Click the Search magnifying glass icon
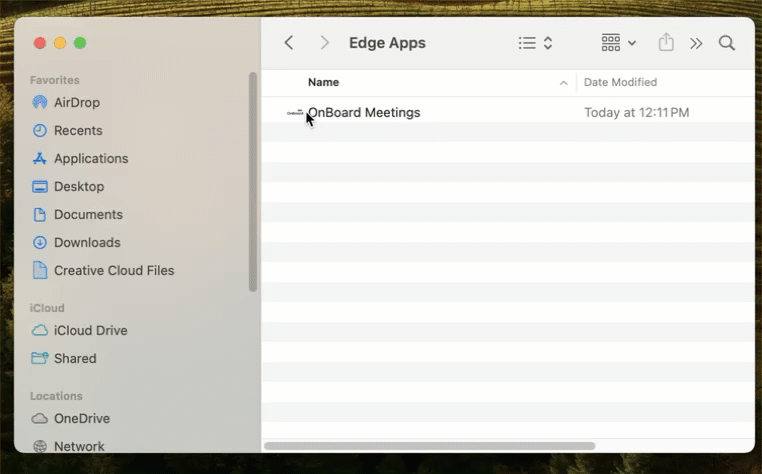The image size is (762, 474). [727, 43]
